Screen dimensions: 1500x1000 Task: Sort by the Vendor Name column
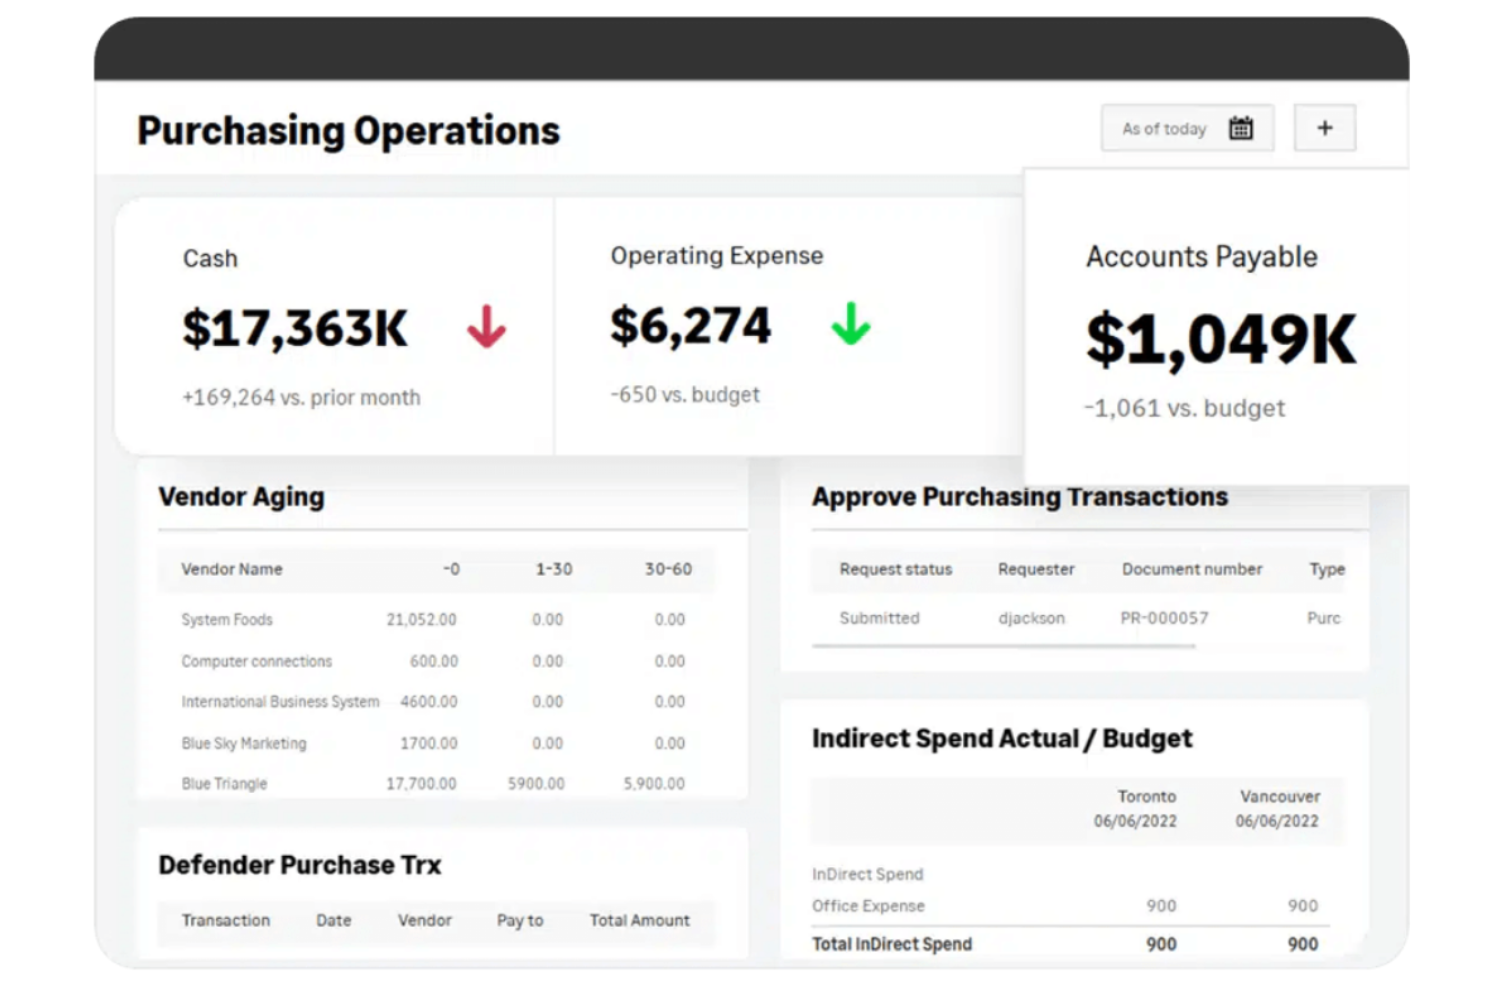tap(231, 569)
